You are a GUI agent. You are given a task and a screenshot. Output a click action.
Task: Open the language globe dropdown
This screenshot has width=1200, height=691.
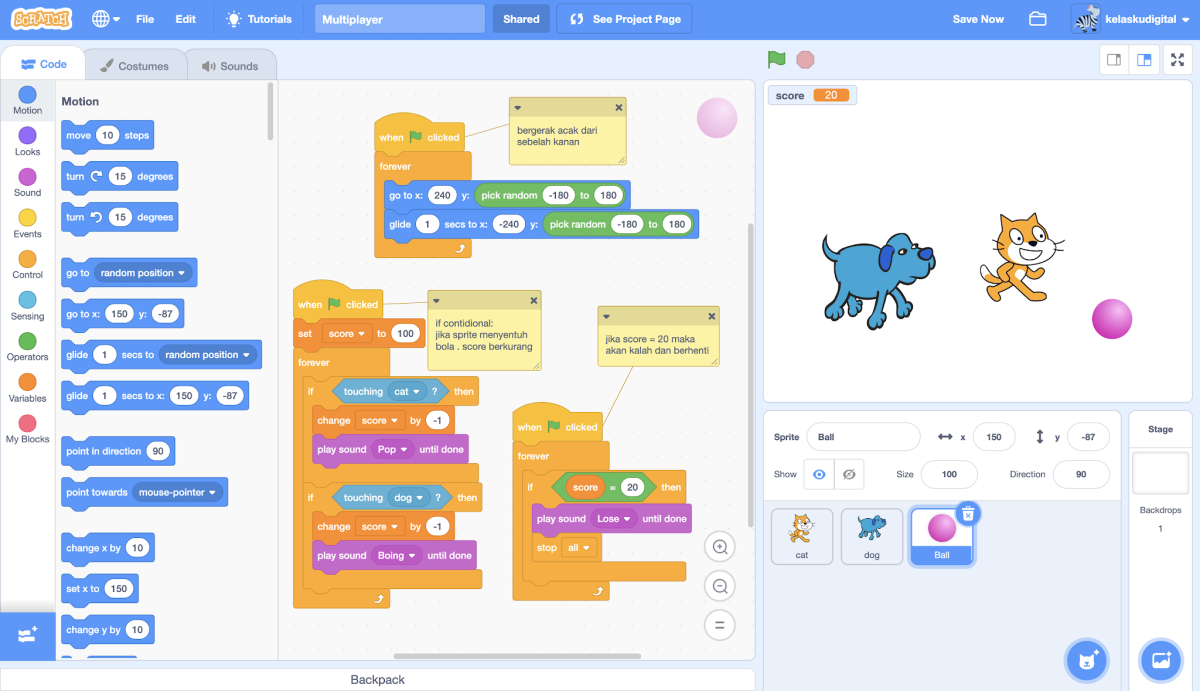(x=104, y=17)
